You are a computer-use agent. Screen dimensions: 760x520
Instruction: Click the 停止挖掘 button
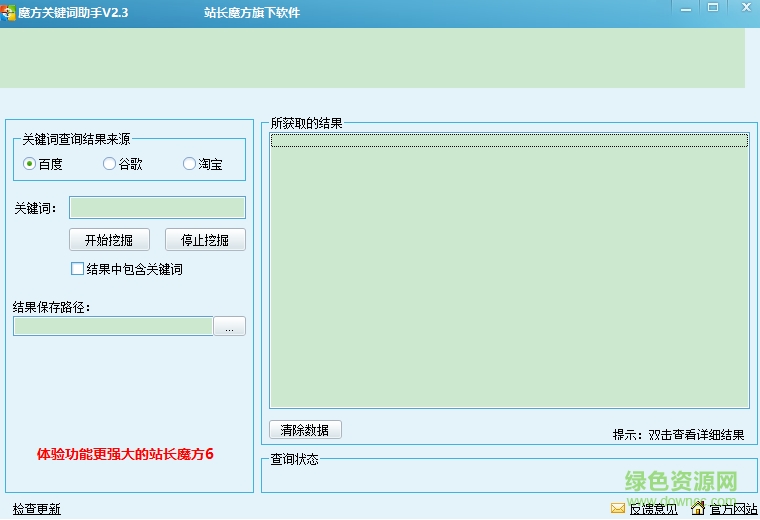[205, 240]
